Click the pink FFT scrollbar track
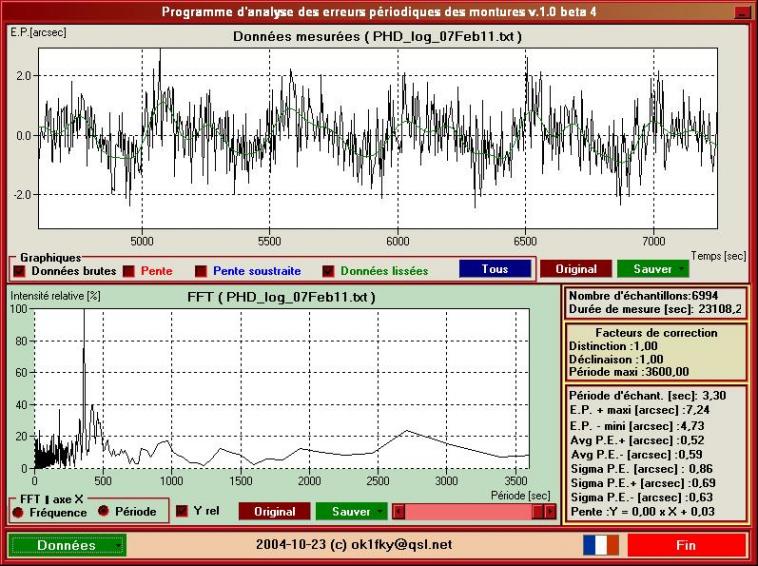The image size is (758, 566). coord(468,511)
